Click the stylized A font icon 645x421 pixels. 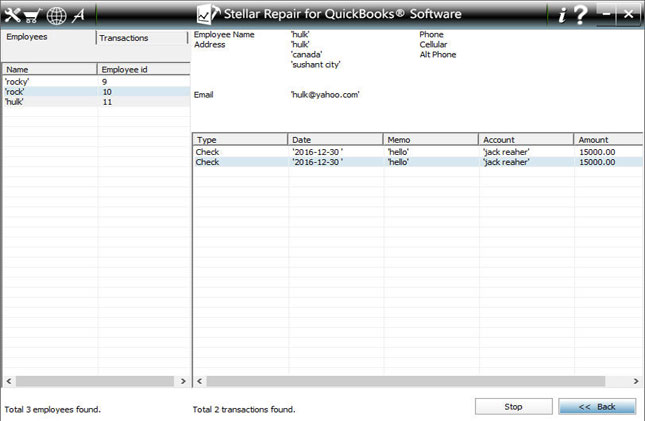78,15
